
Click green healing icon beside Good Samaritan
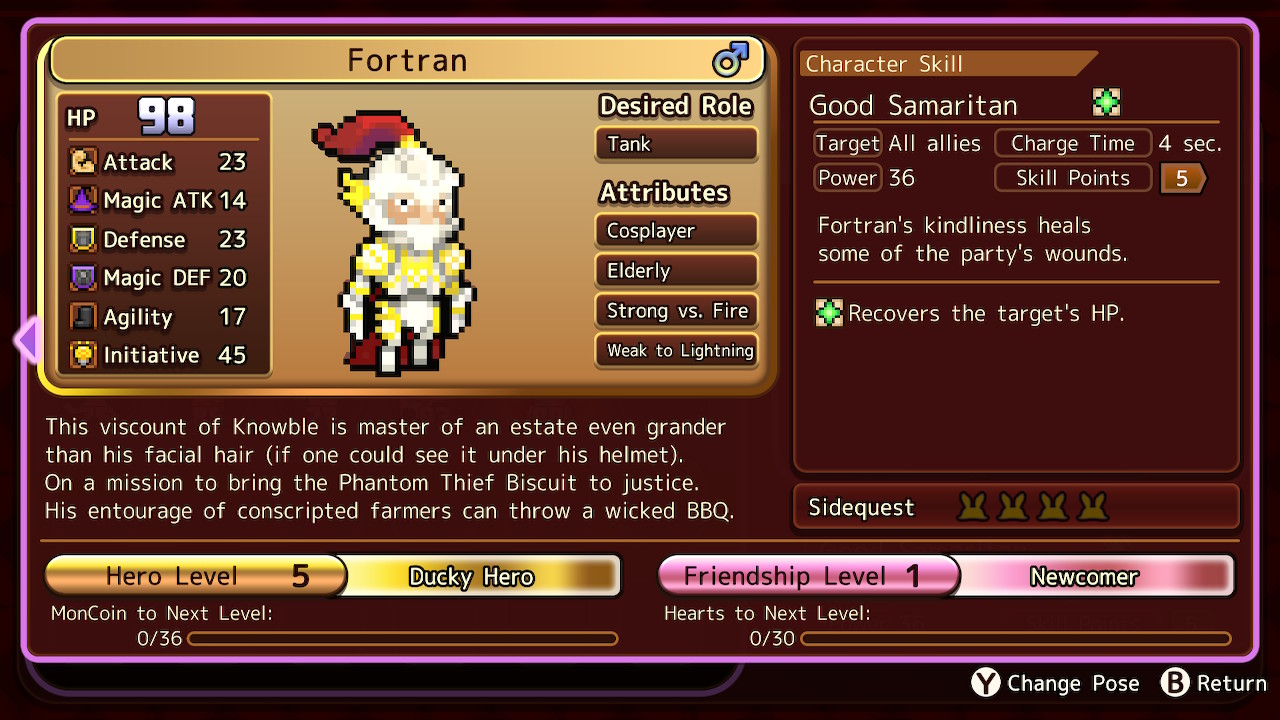coord(1106,103)
